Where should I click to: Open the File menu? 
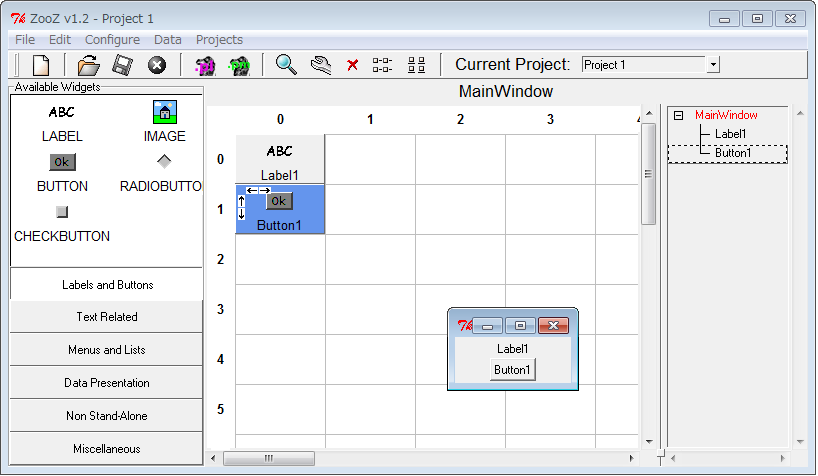coord(25,40)
